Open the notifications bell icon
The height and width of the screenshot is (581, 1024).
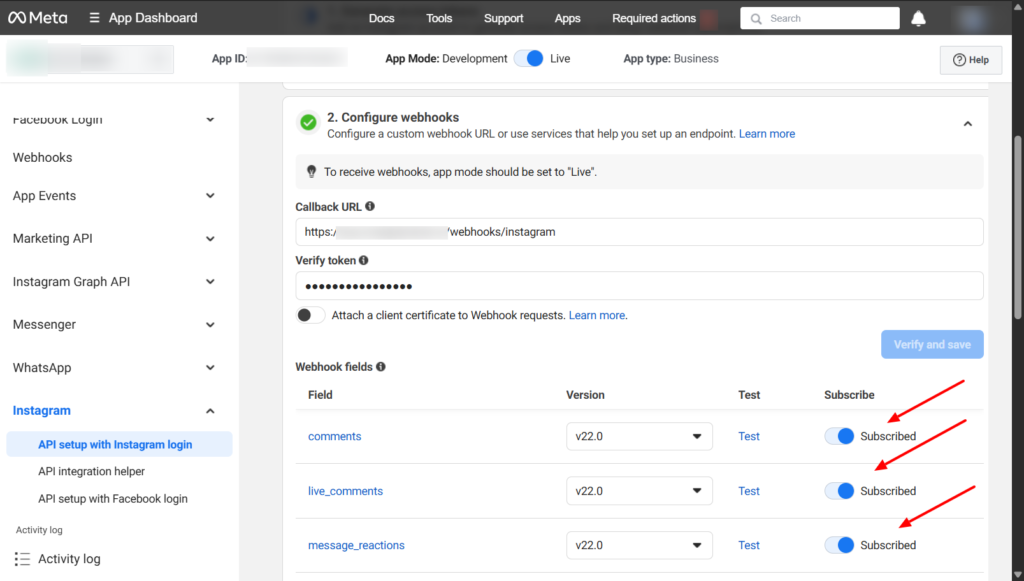(x=919, y=18)
